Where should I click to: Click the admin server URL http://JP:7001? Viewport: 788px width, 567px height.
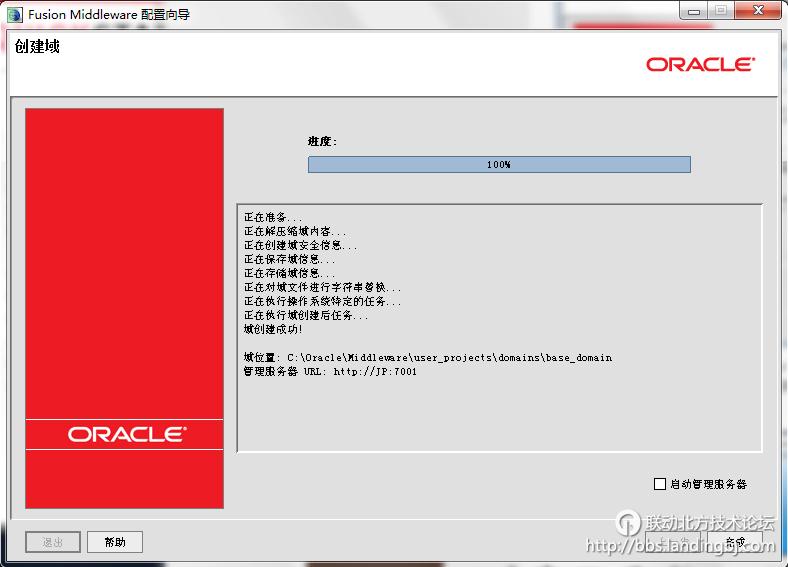pyautogui.click(x=375, y=371)
